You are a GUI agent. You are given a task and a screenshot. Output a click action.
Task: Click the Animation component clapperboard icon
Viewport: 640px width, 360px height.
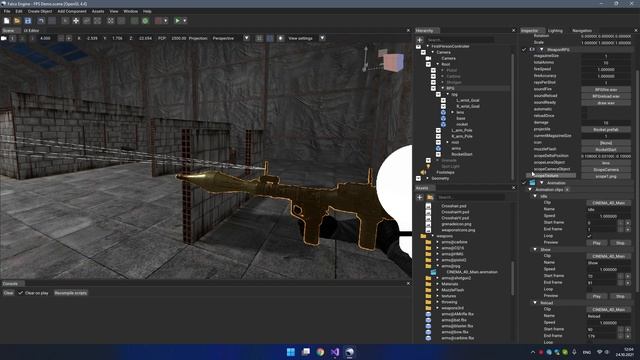pos(533,183)
